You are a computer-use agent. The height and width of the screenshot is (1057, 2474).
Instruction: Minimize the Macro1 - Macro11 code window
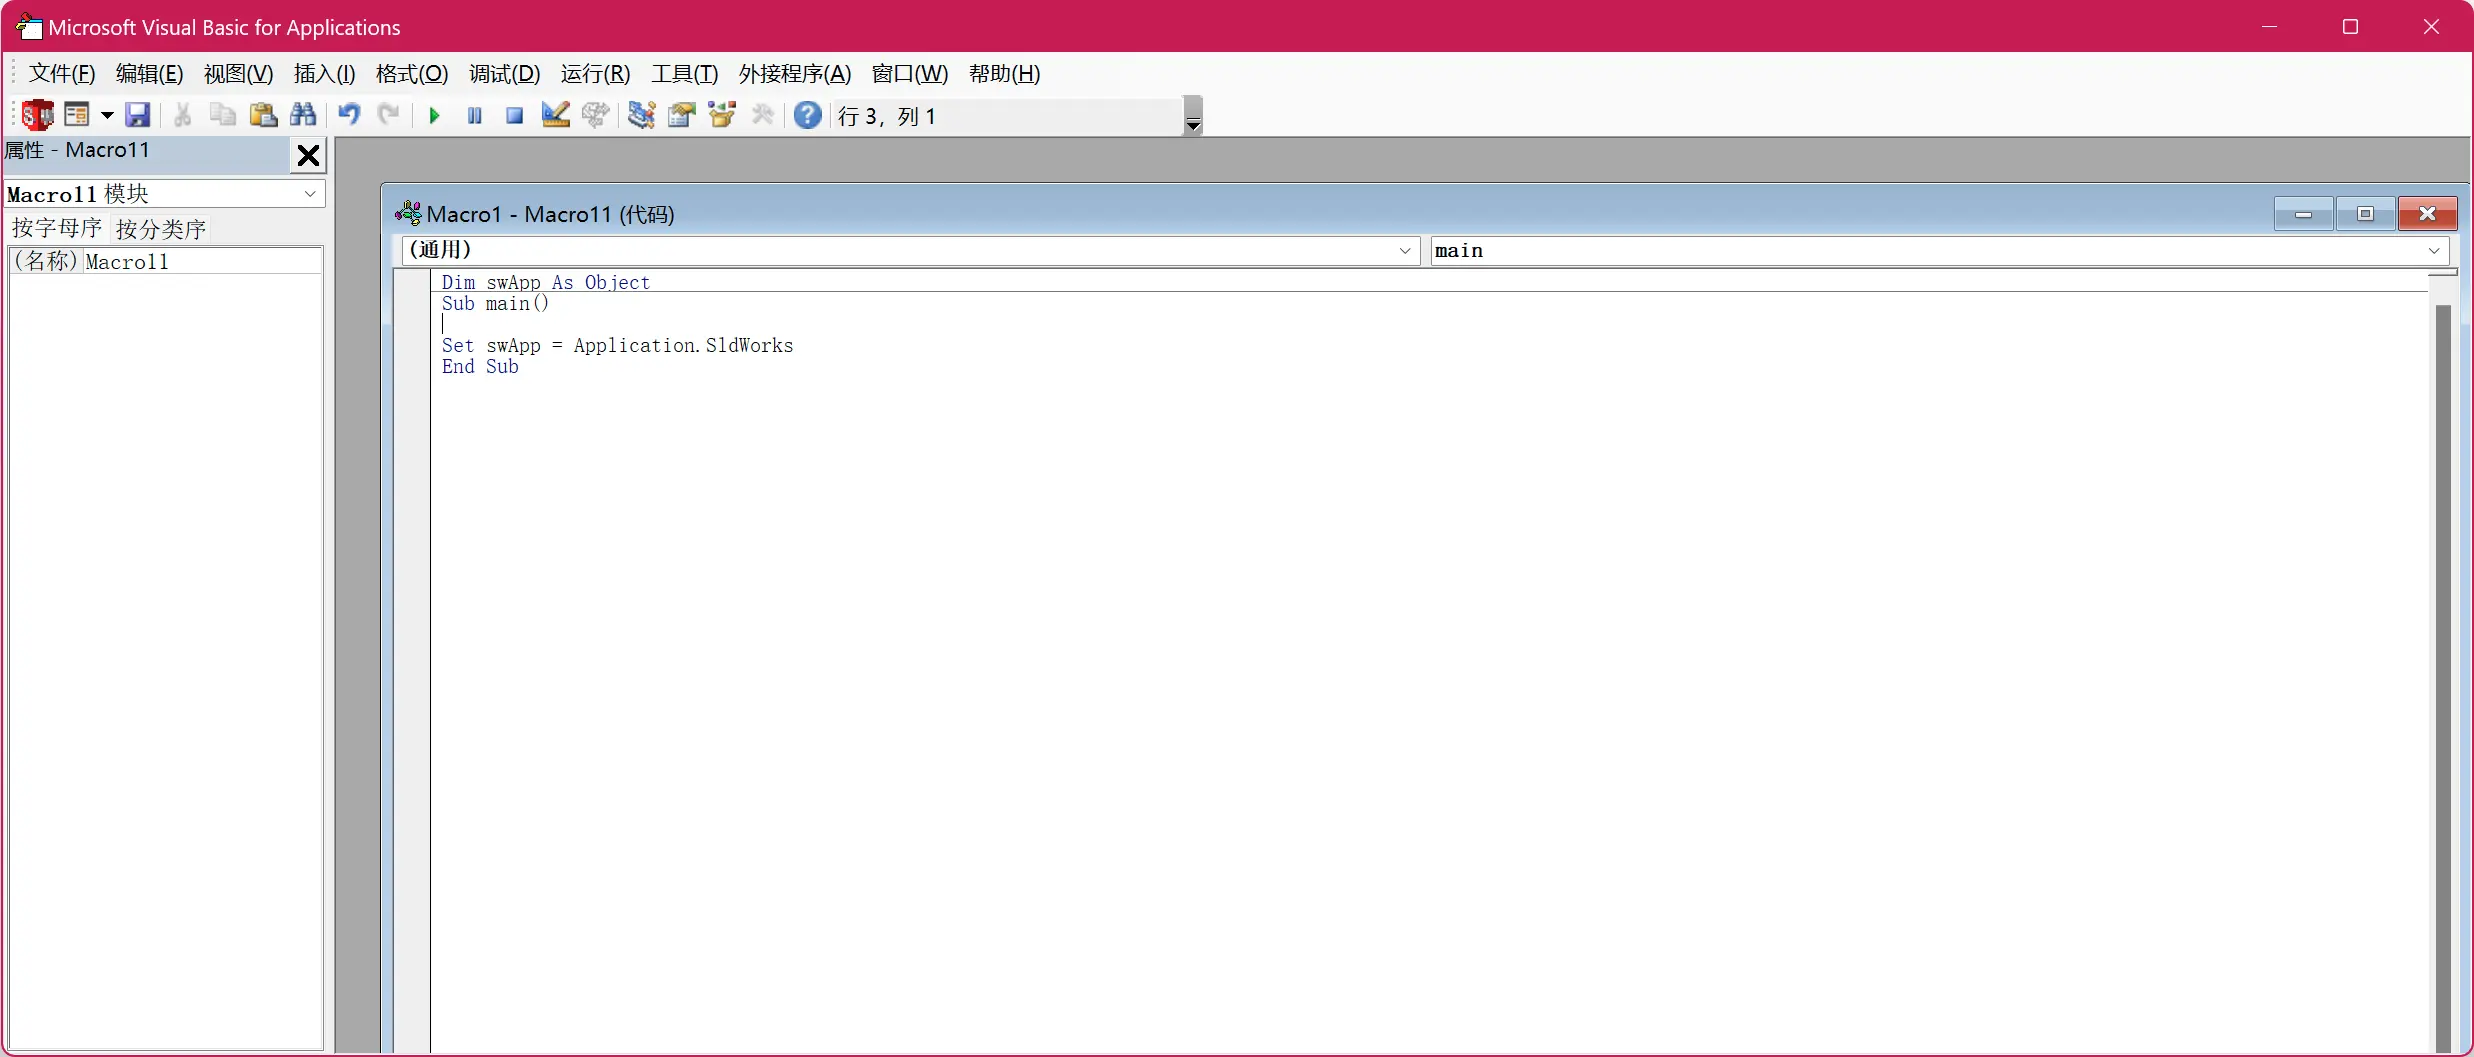pyautogui.click(x=2304, y=214)
